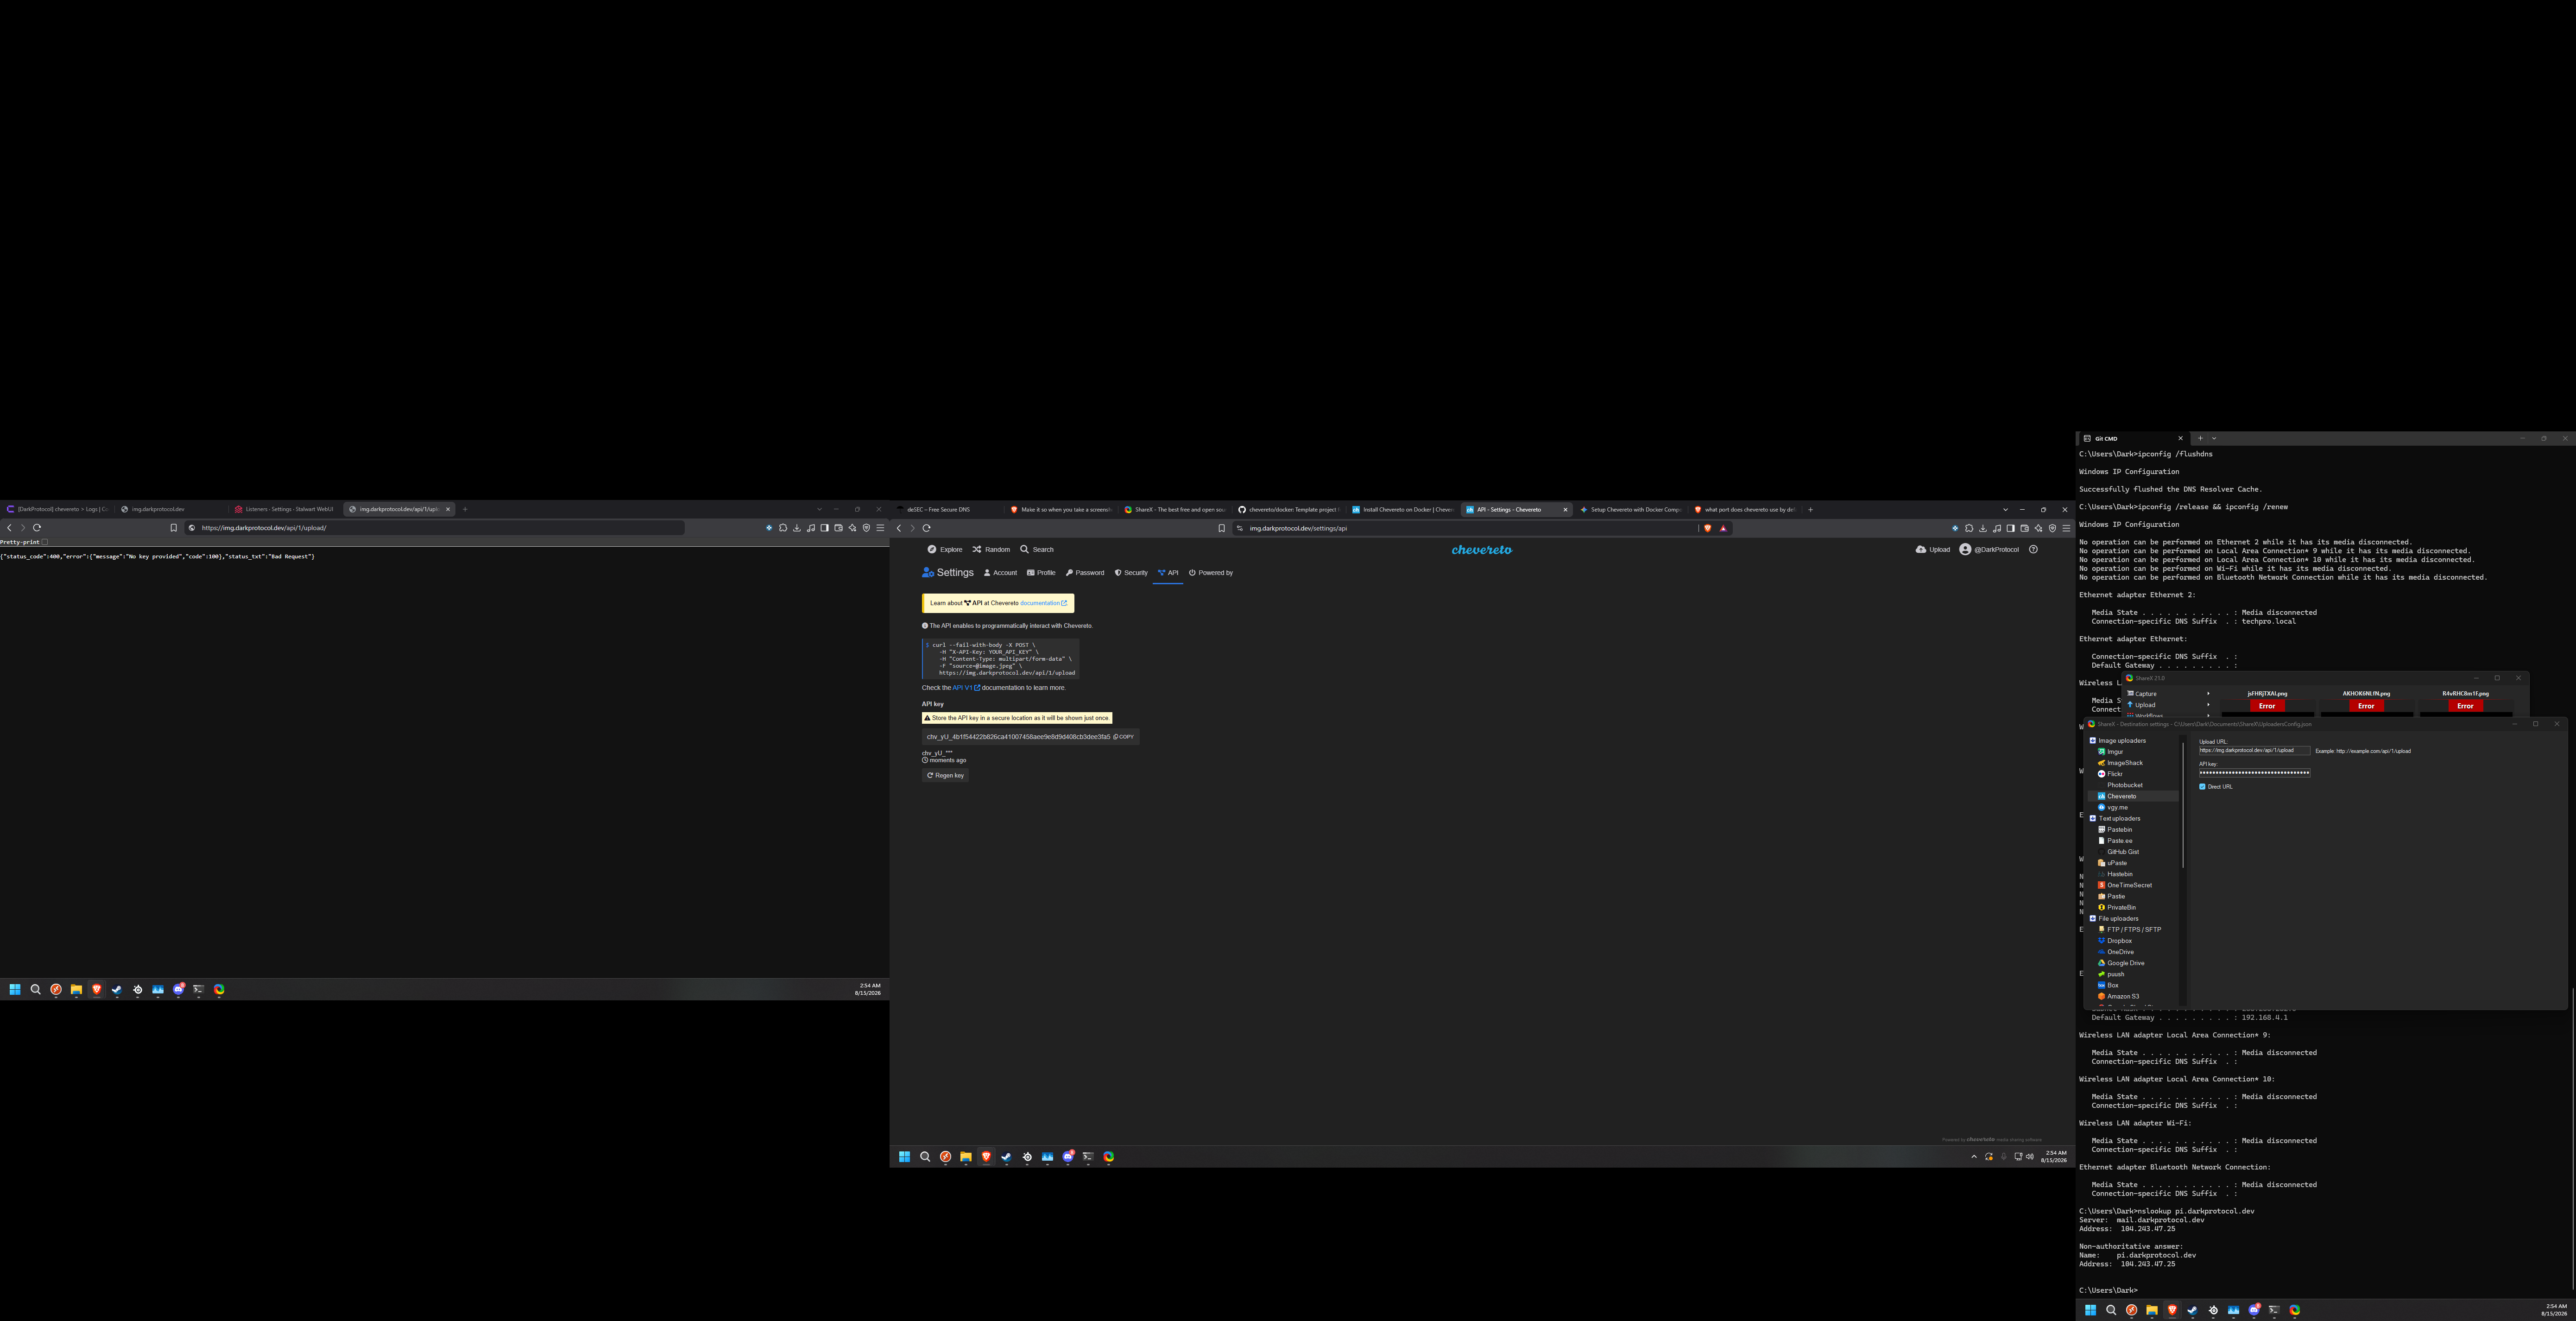
Task: Click the help question-mark icon in Chevereto
Action: click(2033, 549)
